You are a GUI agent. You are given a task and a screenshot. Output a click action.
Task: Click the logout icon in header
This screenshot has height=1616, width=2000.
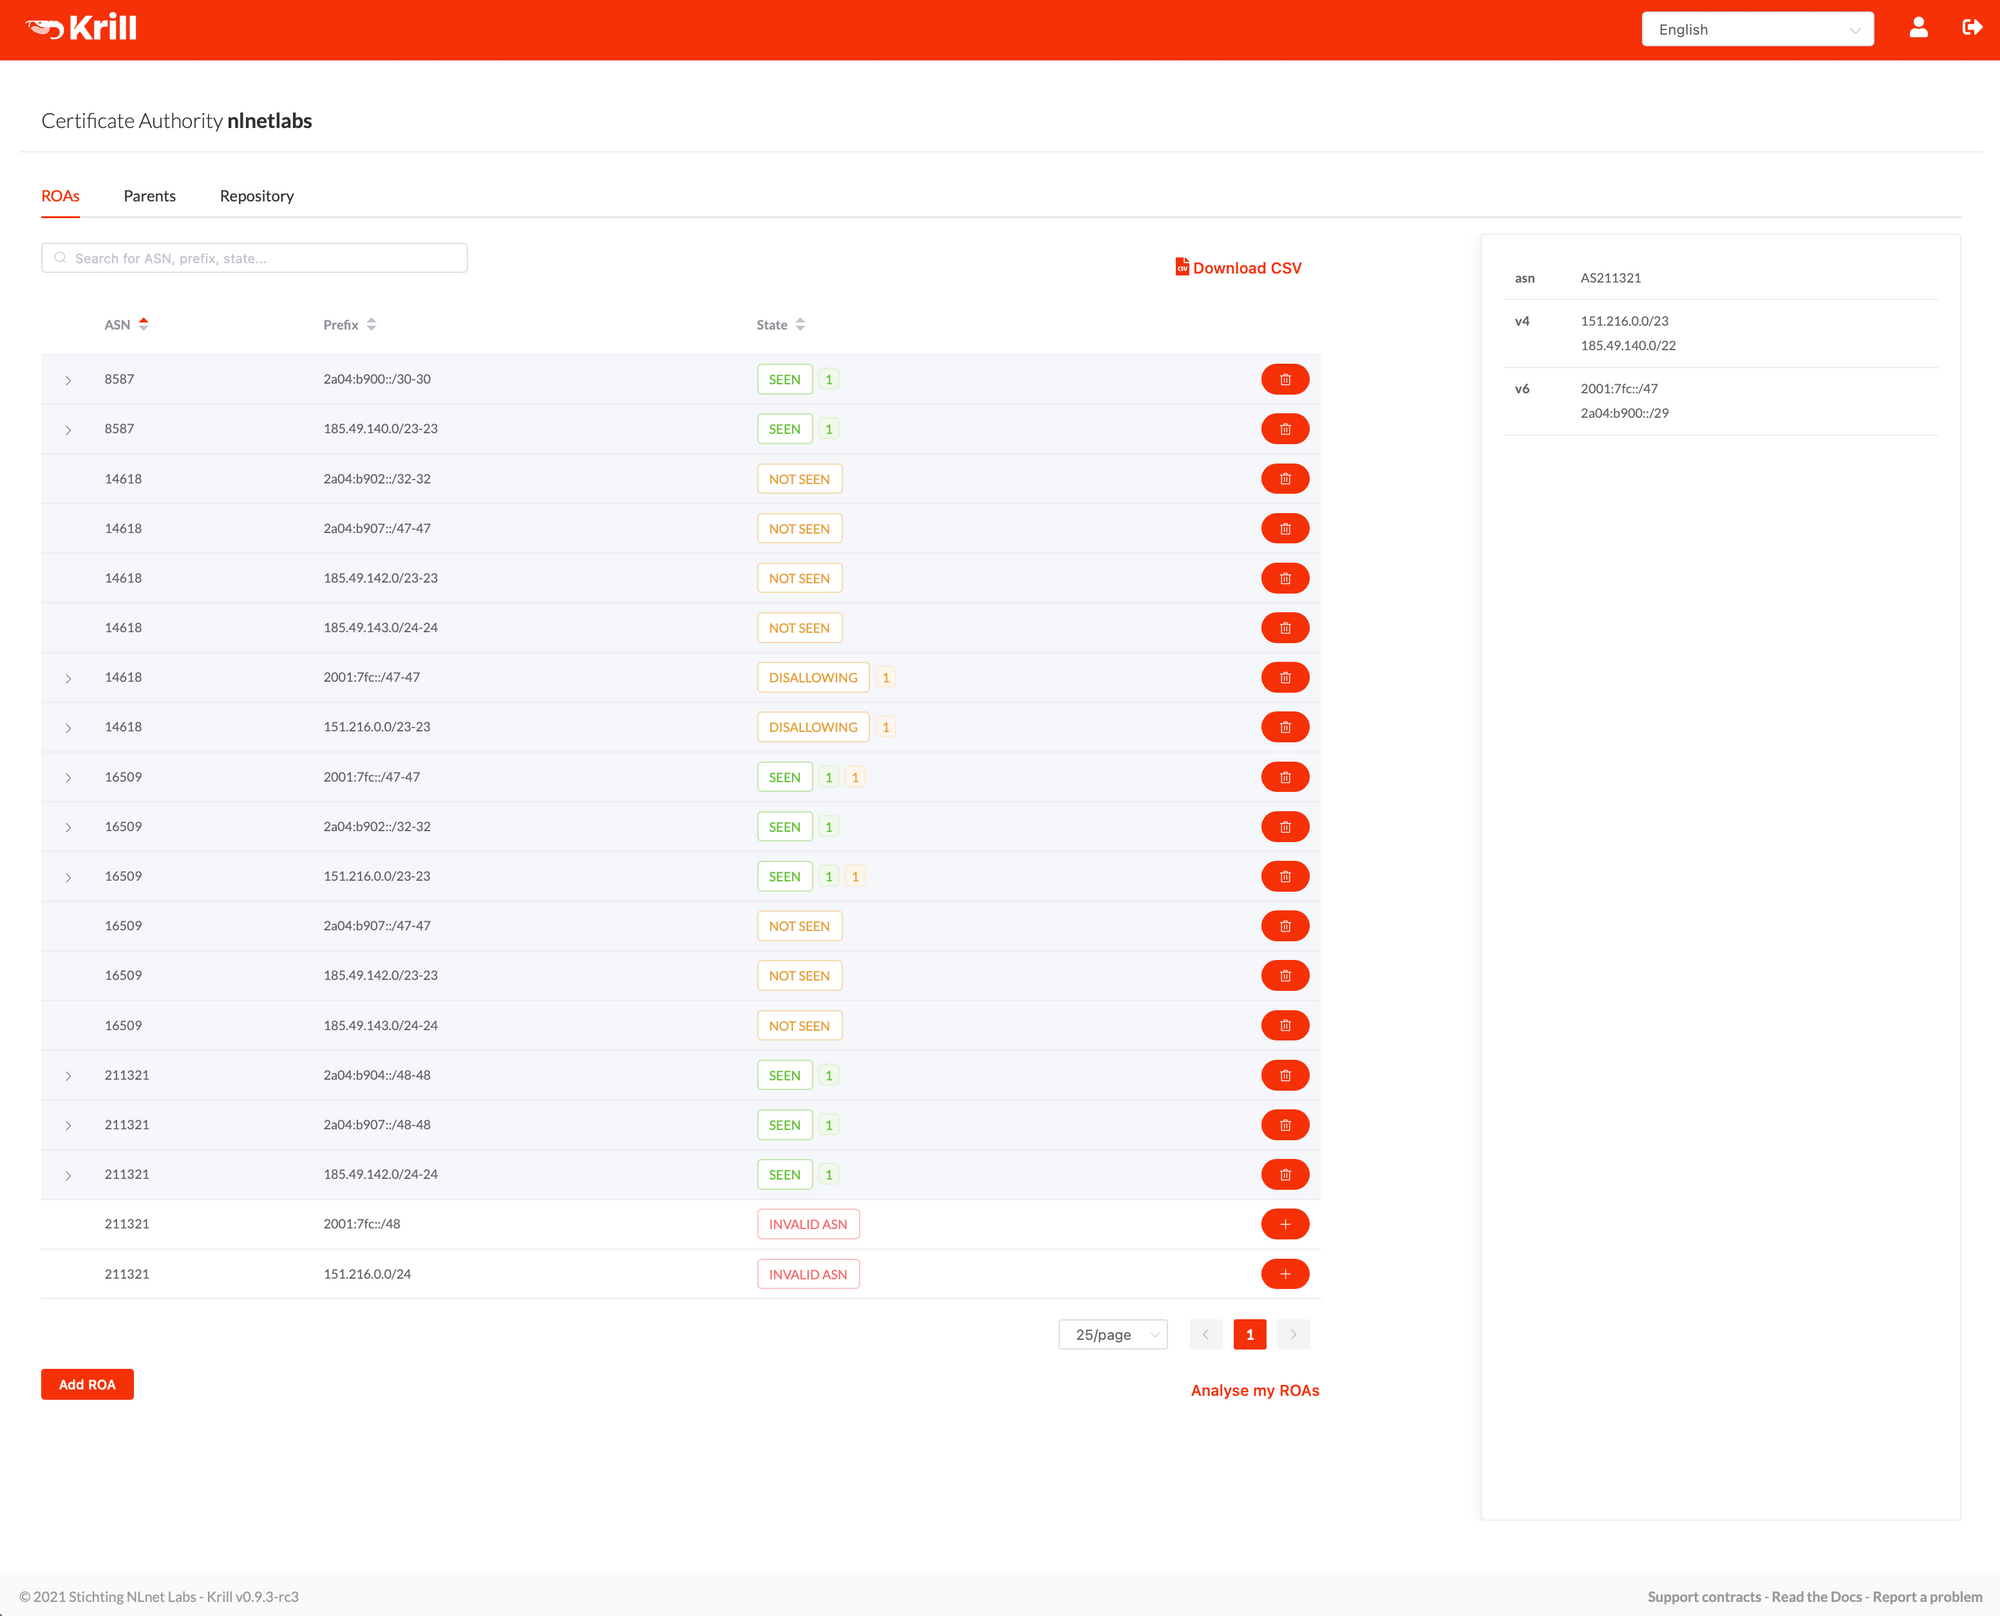1971,28
